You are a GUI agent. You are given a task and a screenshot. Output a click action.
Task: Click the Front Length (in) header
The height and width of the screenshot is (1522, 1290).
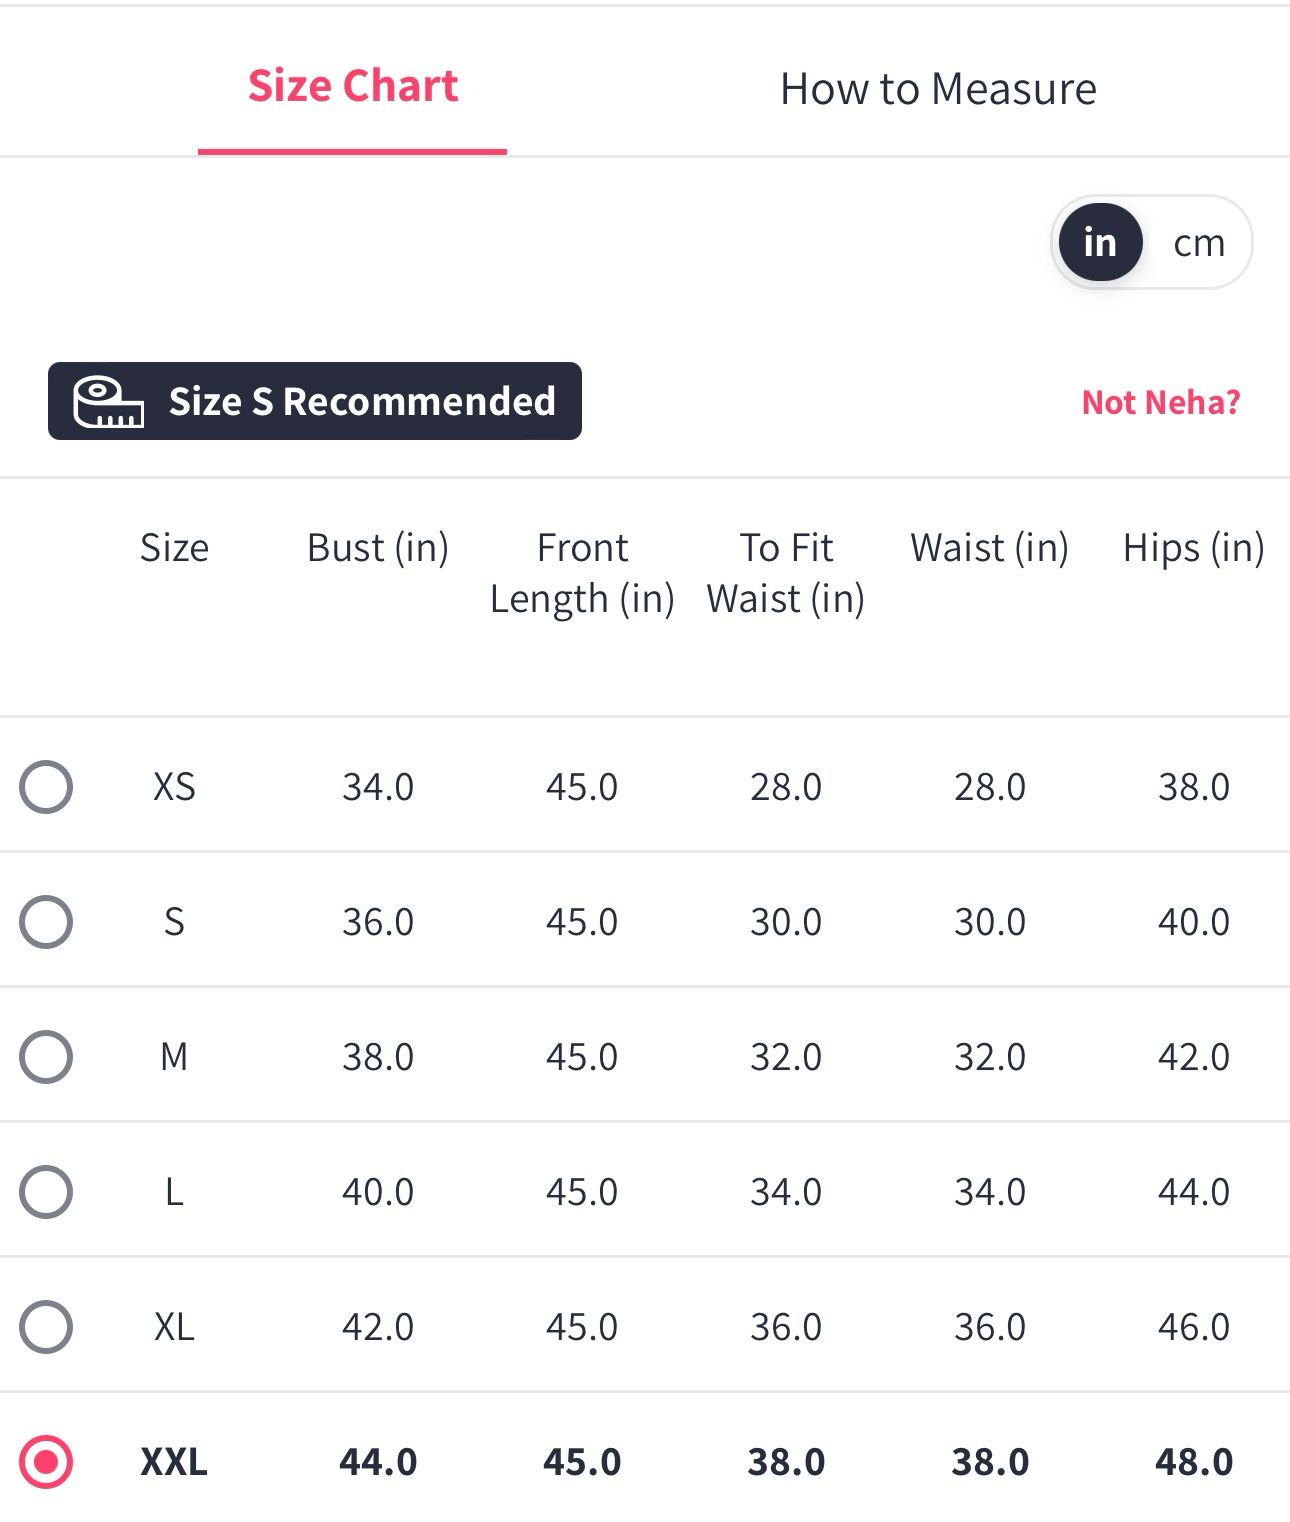pyautogui.click(x=582, y=573)
